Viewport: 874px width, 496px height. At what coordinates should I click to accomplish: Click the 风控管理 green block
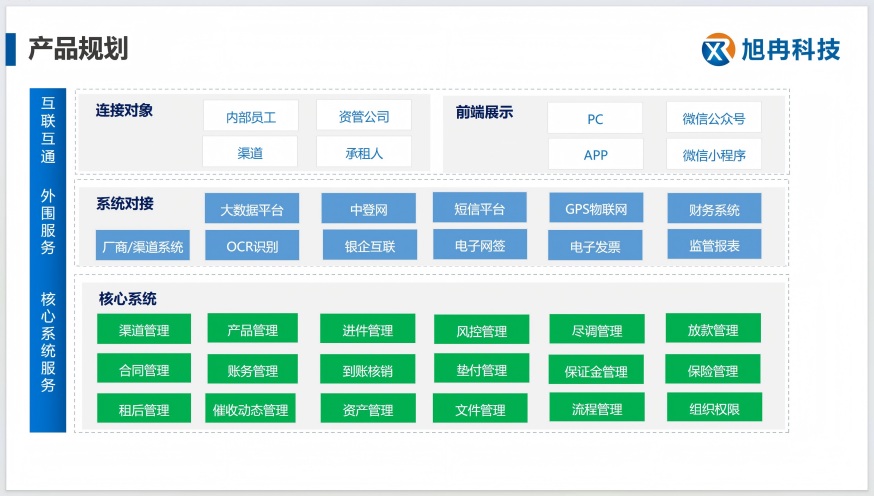click(481, 330)
